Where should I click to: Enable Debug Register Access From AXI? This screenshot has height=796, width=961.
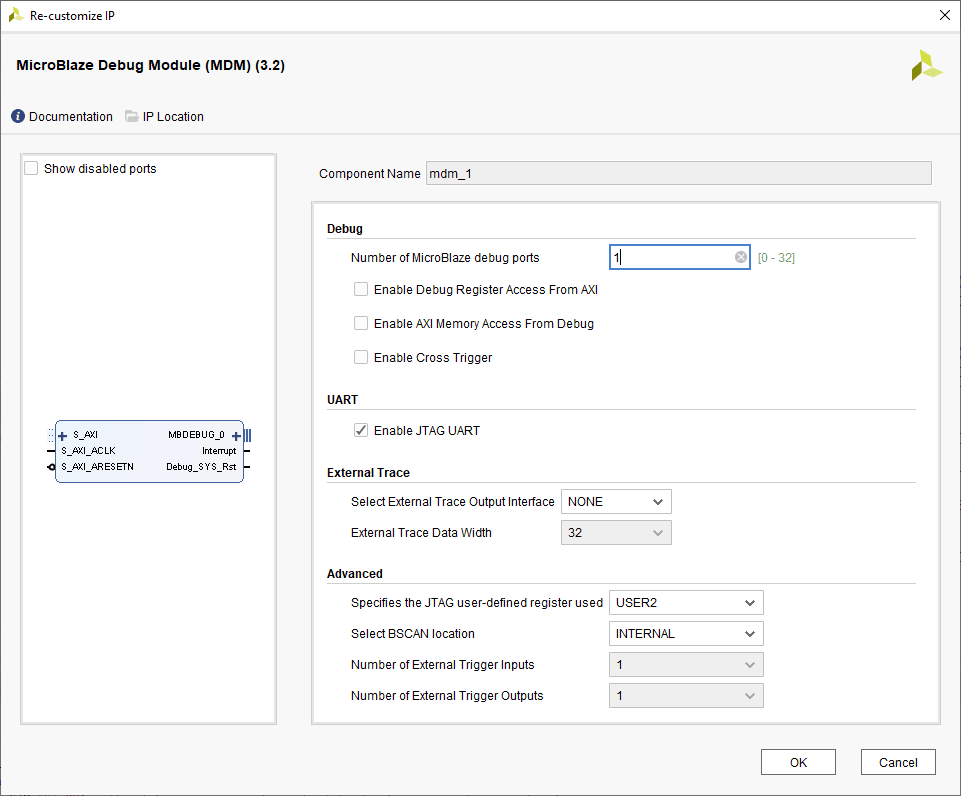pyautogui.click(x=361, y=290)
